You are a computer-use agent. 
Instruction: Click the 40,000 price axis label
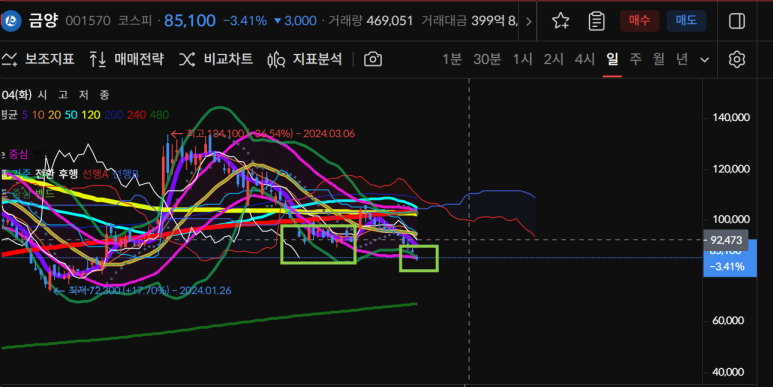point(728,372)
